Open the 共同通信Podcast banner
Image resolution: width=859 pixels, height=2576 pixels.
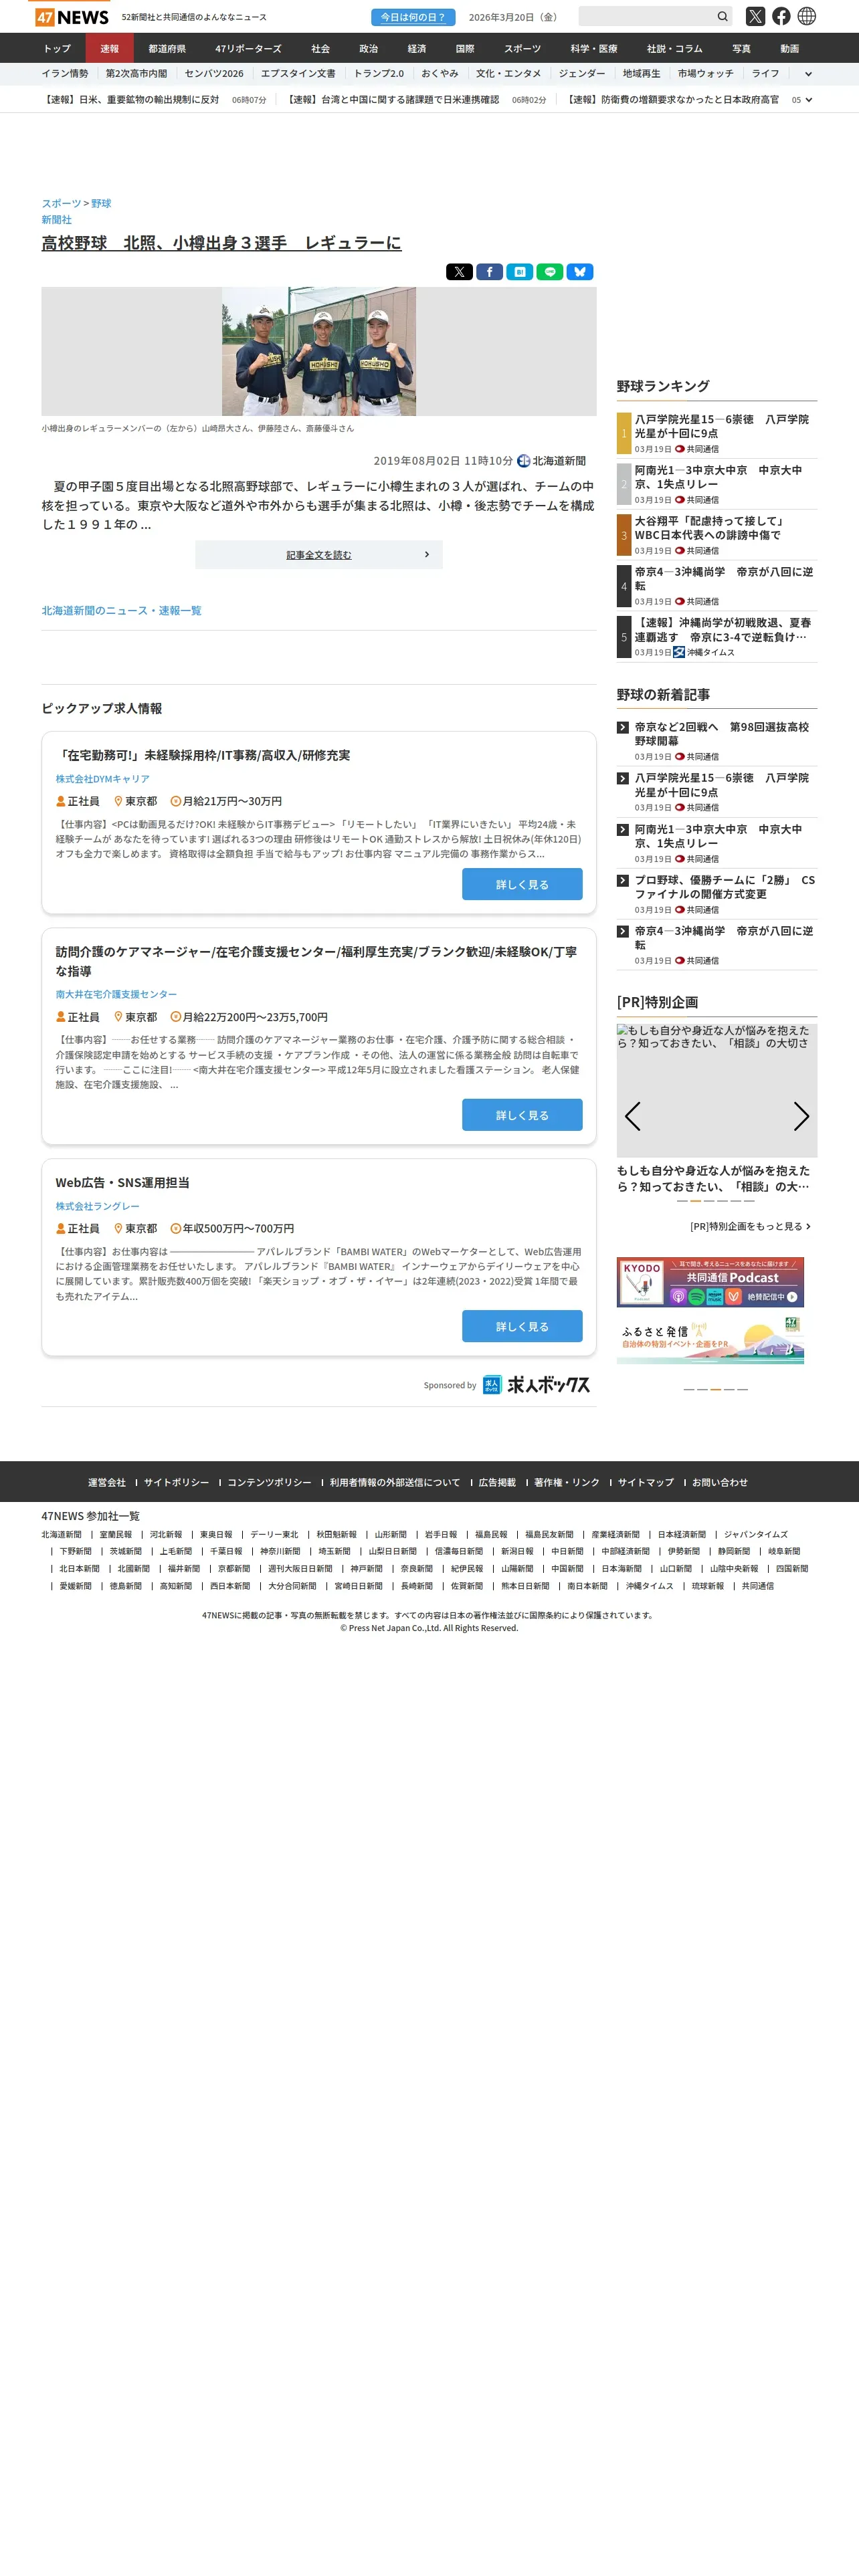[x=710, y=1282]
